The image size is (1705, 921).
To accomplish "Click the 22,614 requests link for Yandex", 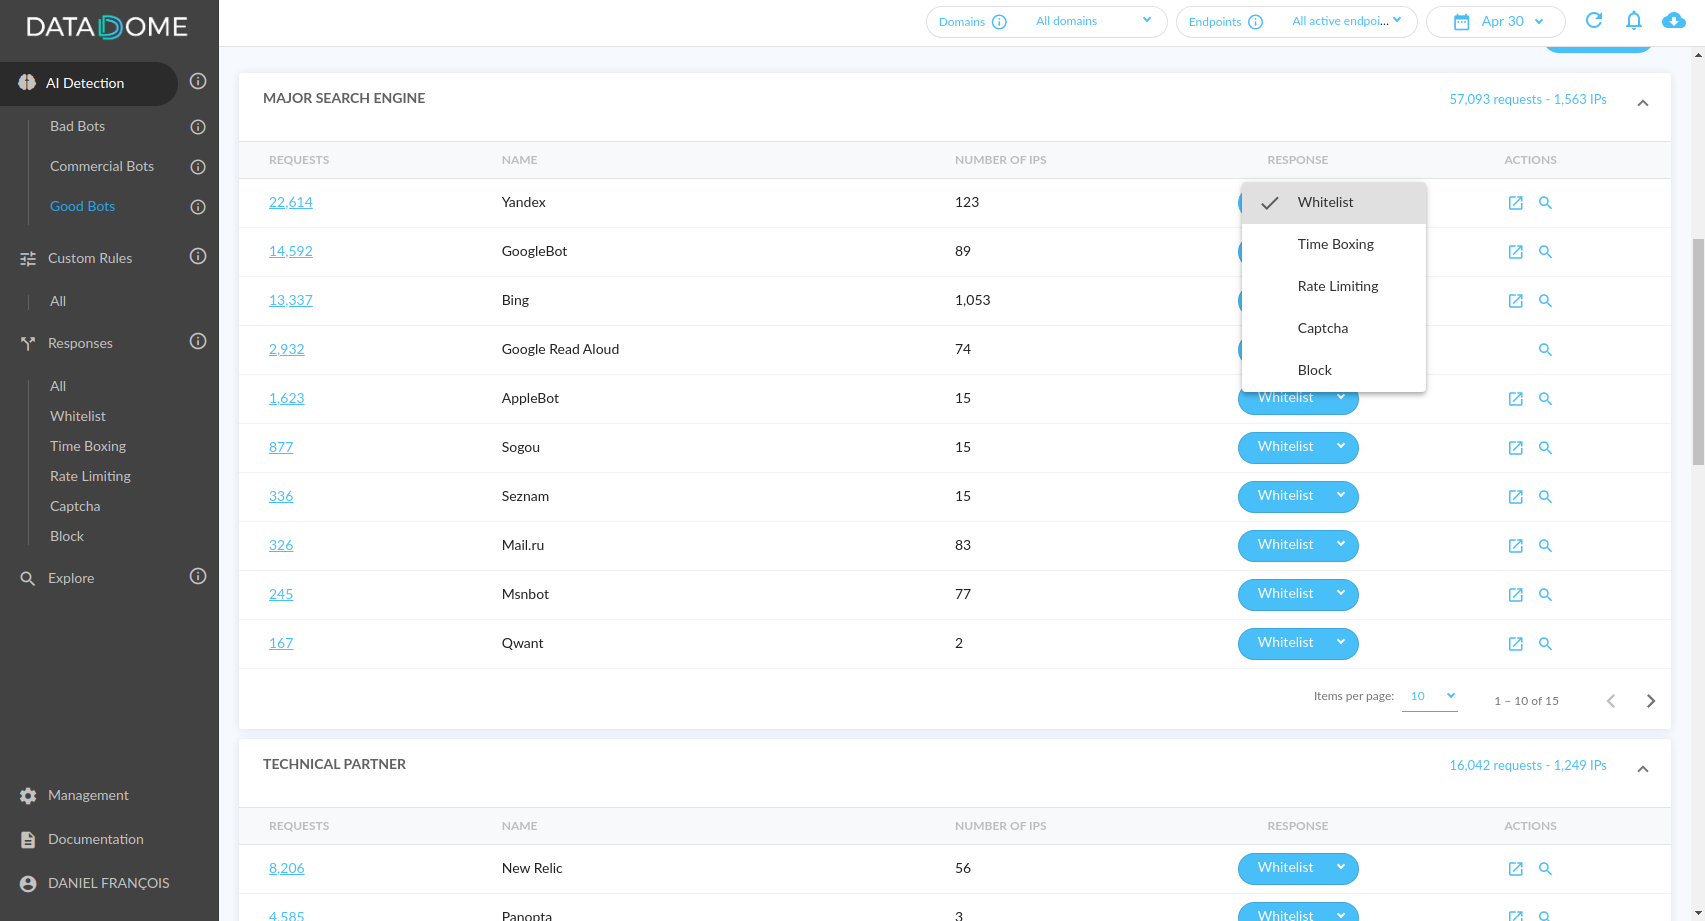I will click(x=290, y=202).
